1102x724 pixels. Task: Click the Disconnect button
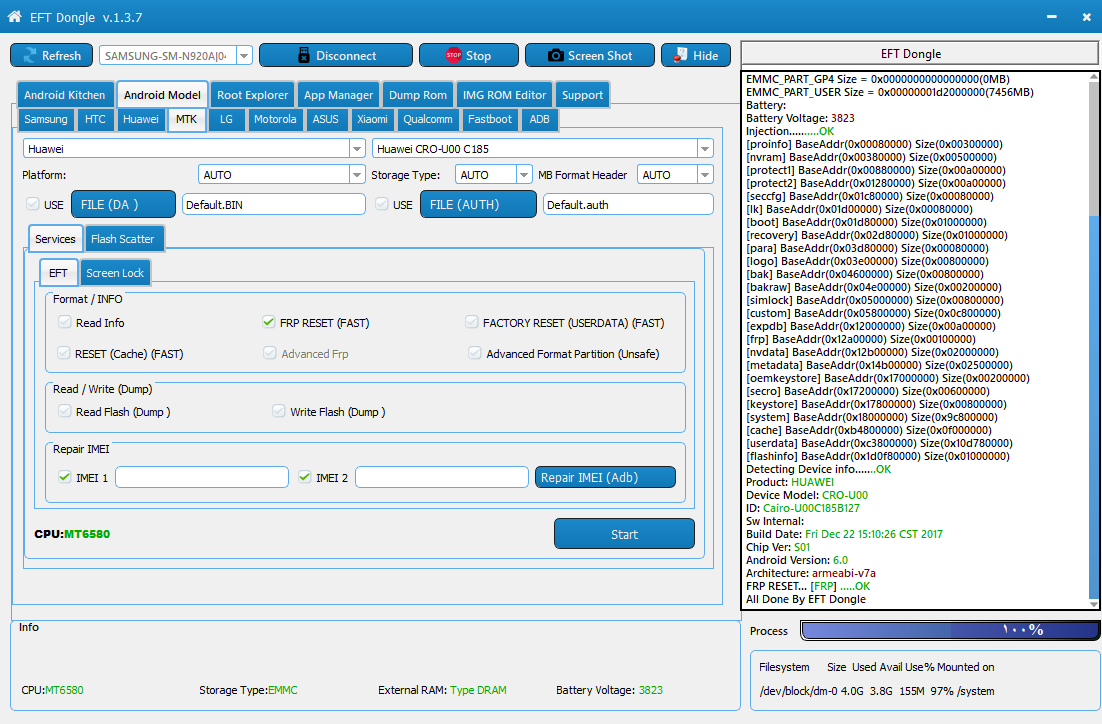(x=336, y=56)
